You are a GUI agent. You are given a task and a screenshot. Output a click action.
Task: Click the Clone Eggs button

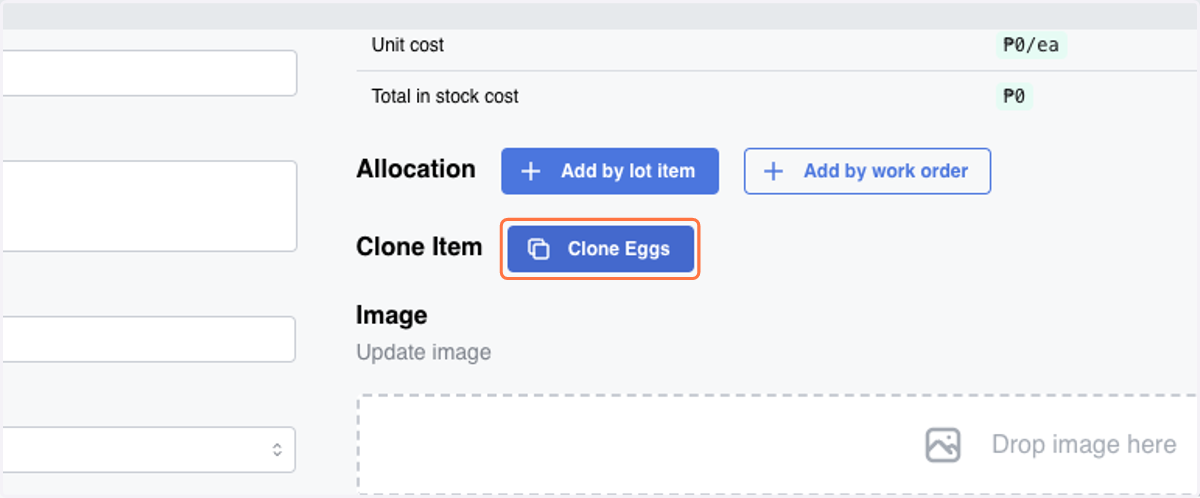600,249
